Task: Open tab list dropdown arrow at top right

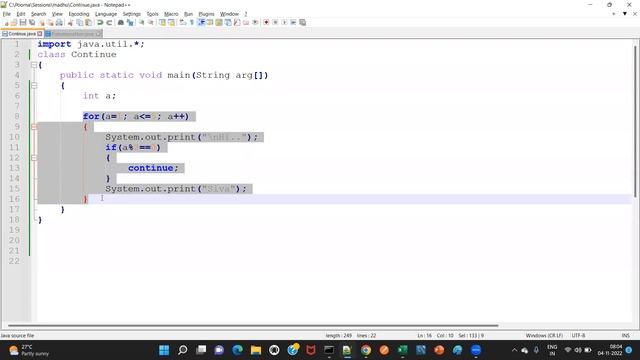Action: [x=624, y=13]
